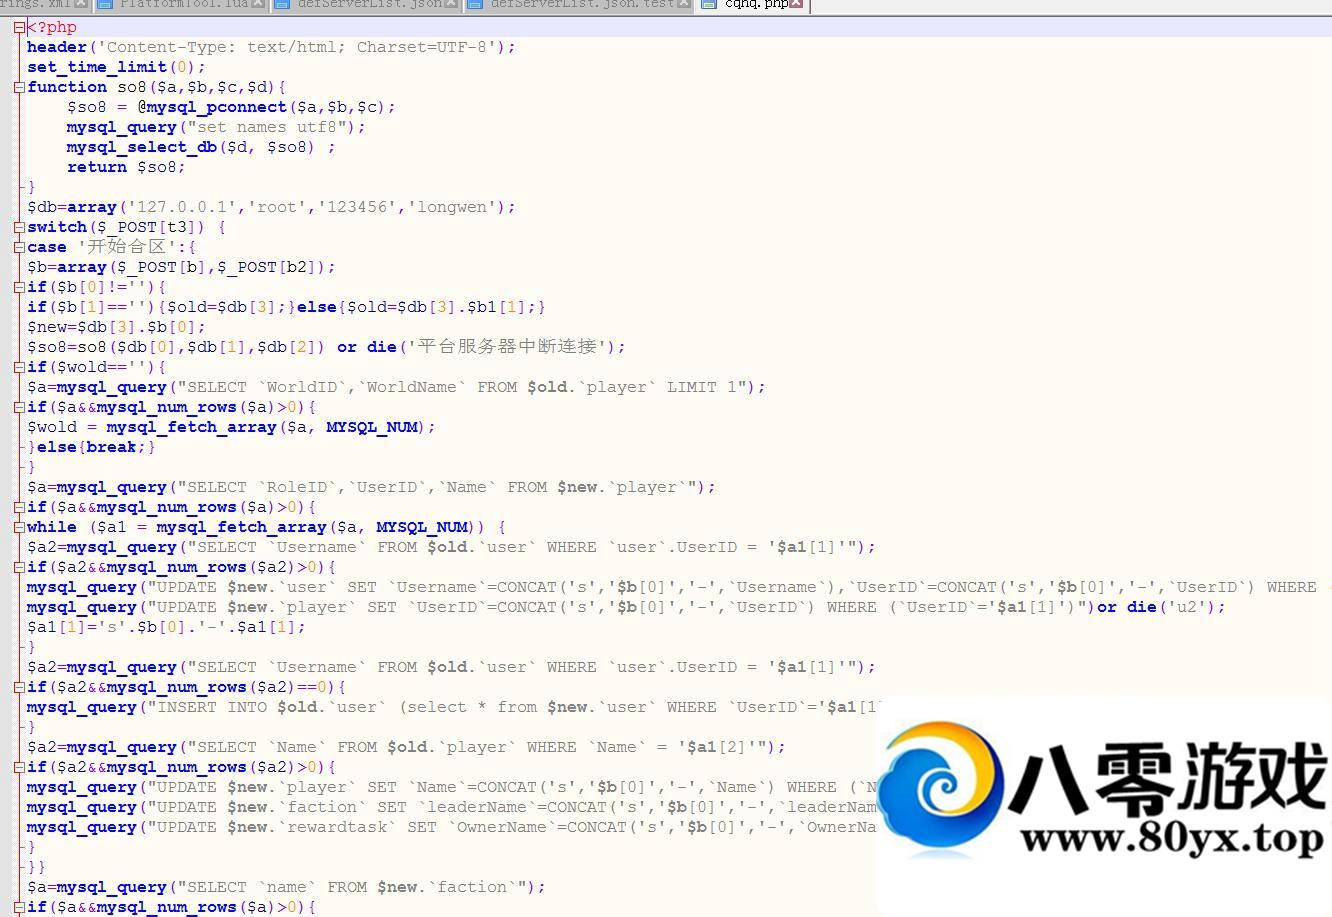
Task: Click the INSERT INTO $old.`user` line
Action: click(452, 707)
